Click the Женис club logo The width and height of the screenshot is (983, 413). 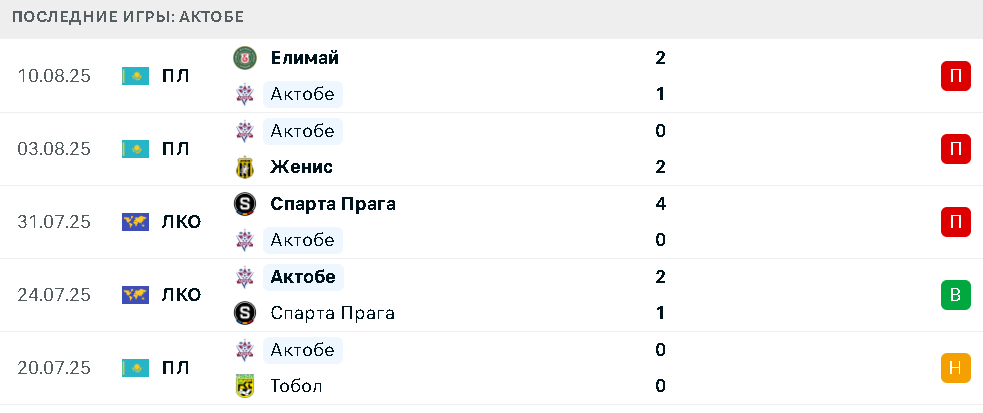[244, 167]
